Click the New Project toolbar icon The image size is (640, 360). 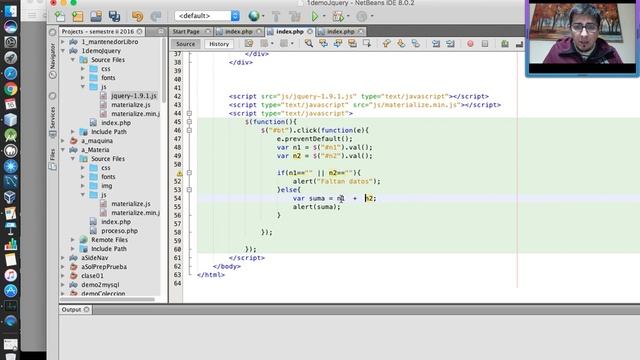(x=78, y=16)
